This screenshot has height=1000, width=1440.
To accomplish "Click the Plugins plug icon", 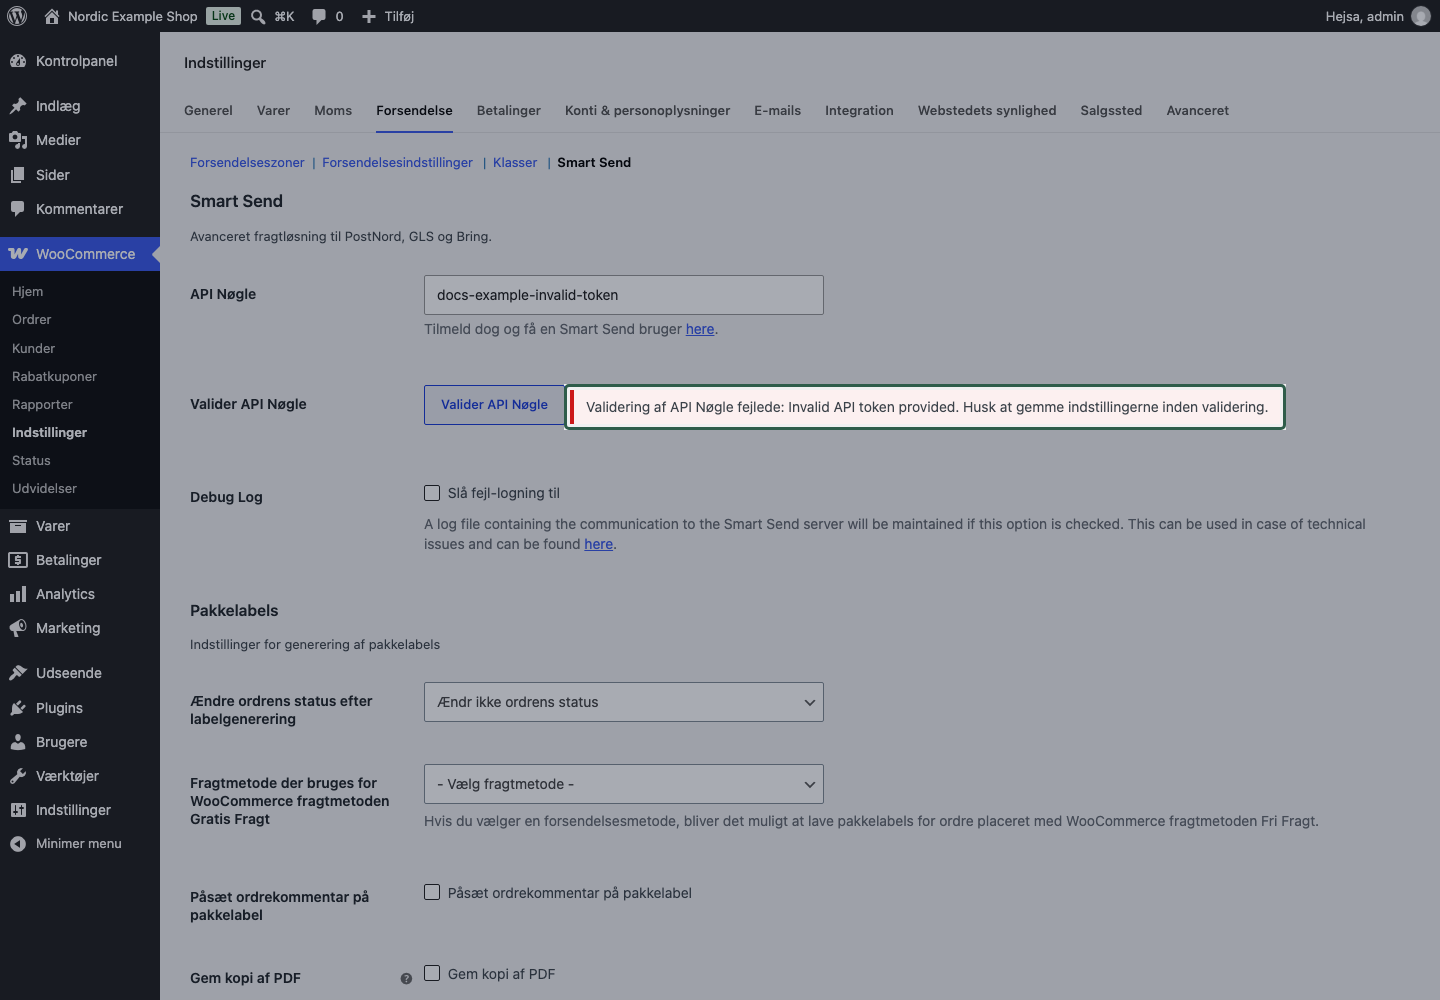I will [x=18, y=708].
